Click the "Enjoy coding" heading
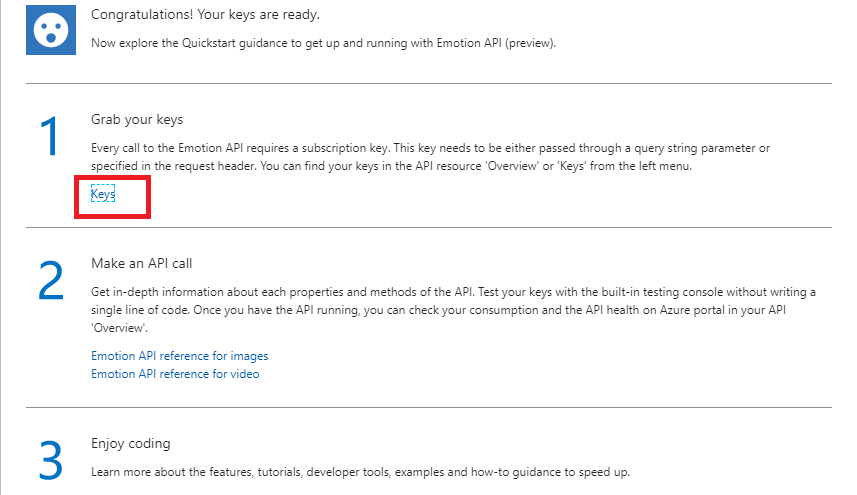Viewport: 857px width, 495px height. pyautogui.click(x=131, y=443)
